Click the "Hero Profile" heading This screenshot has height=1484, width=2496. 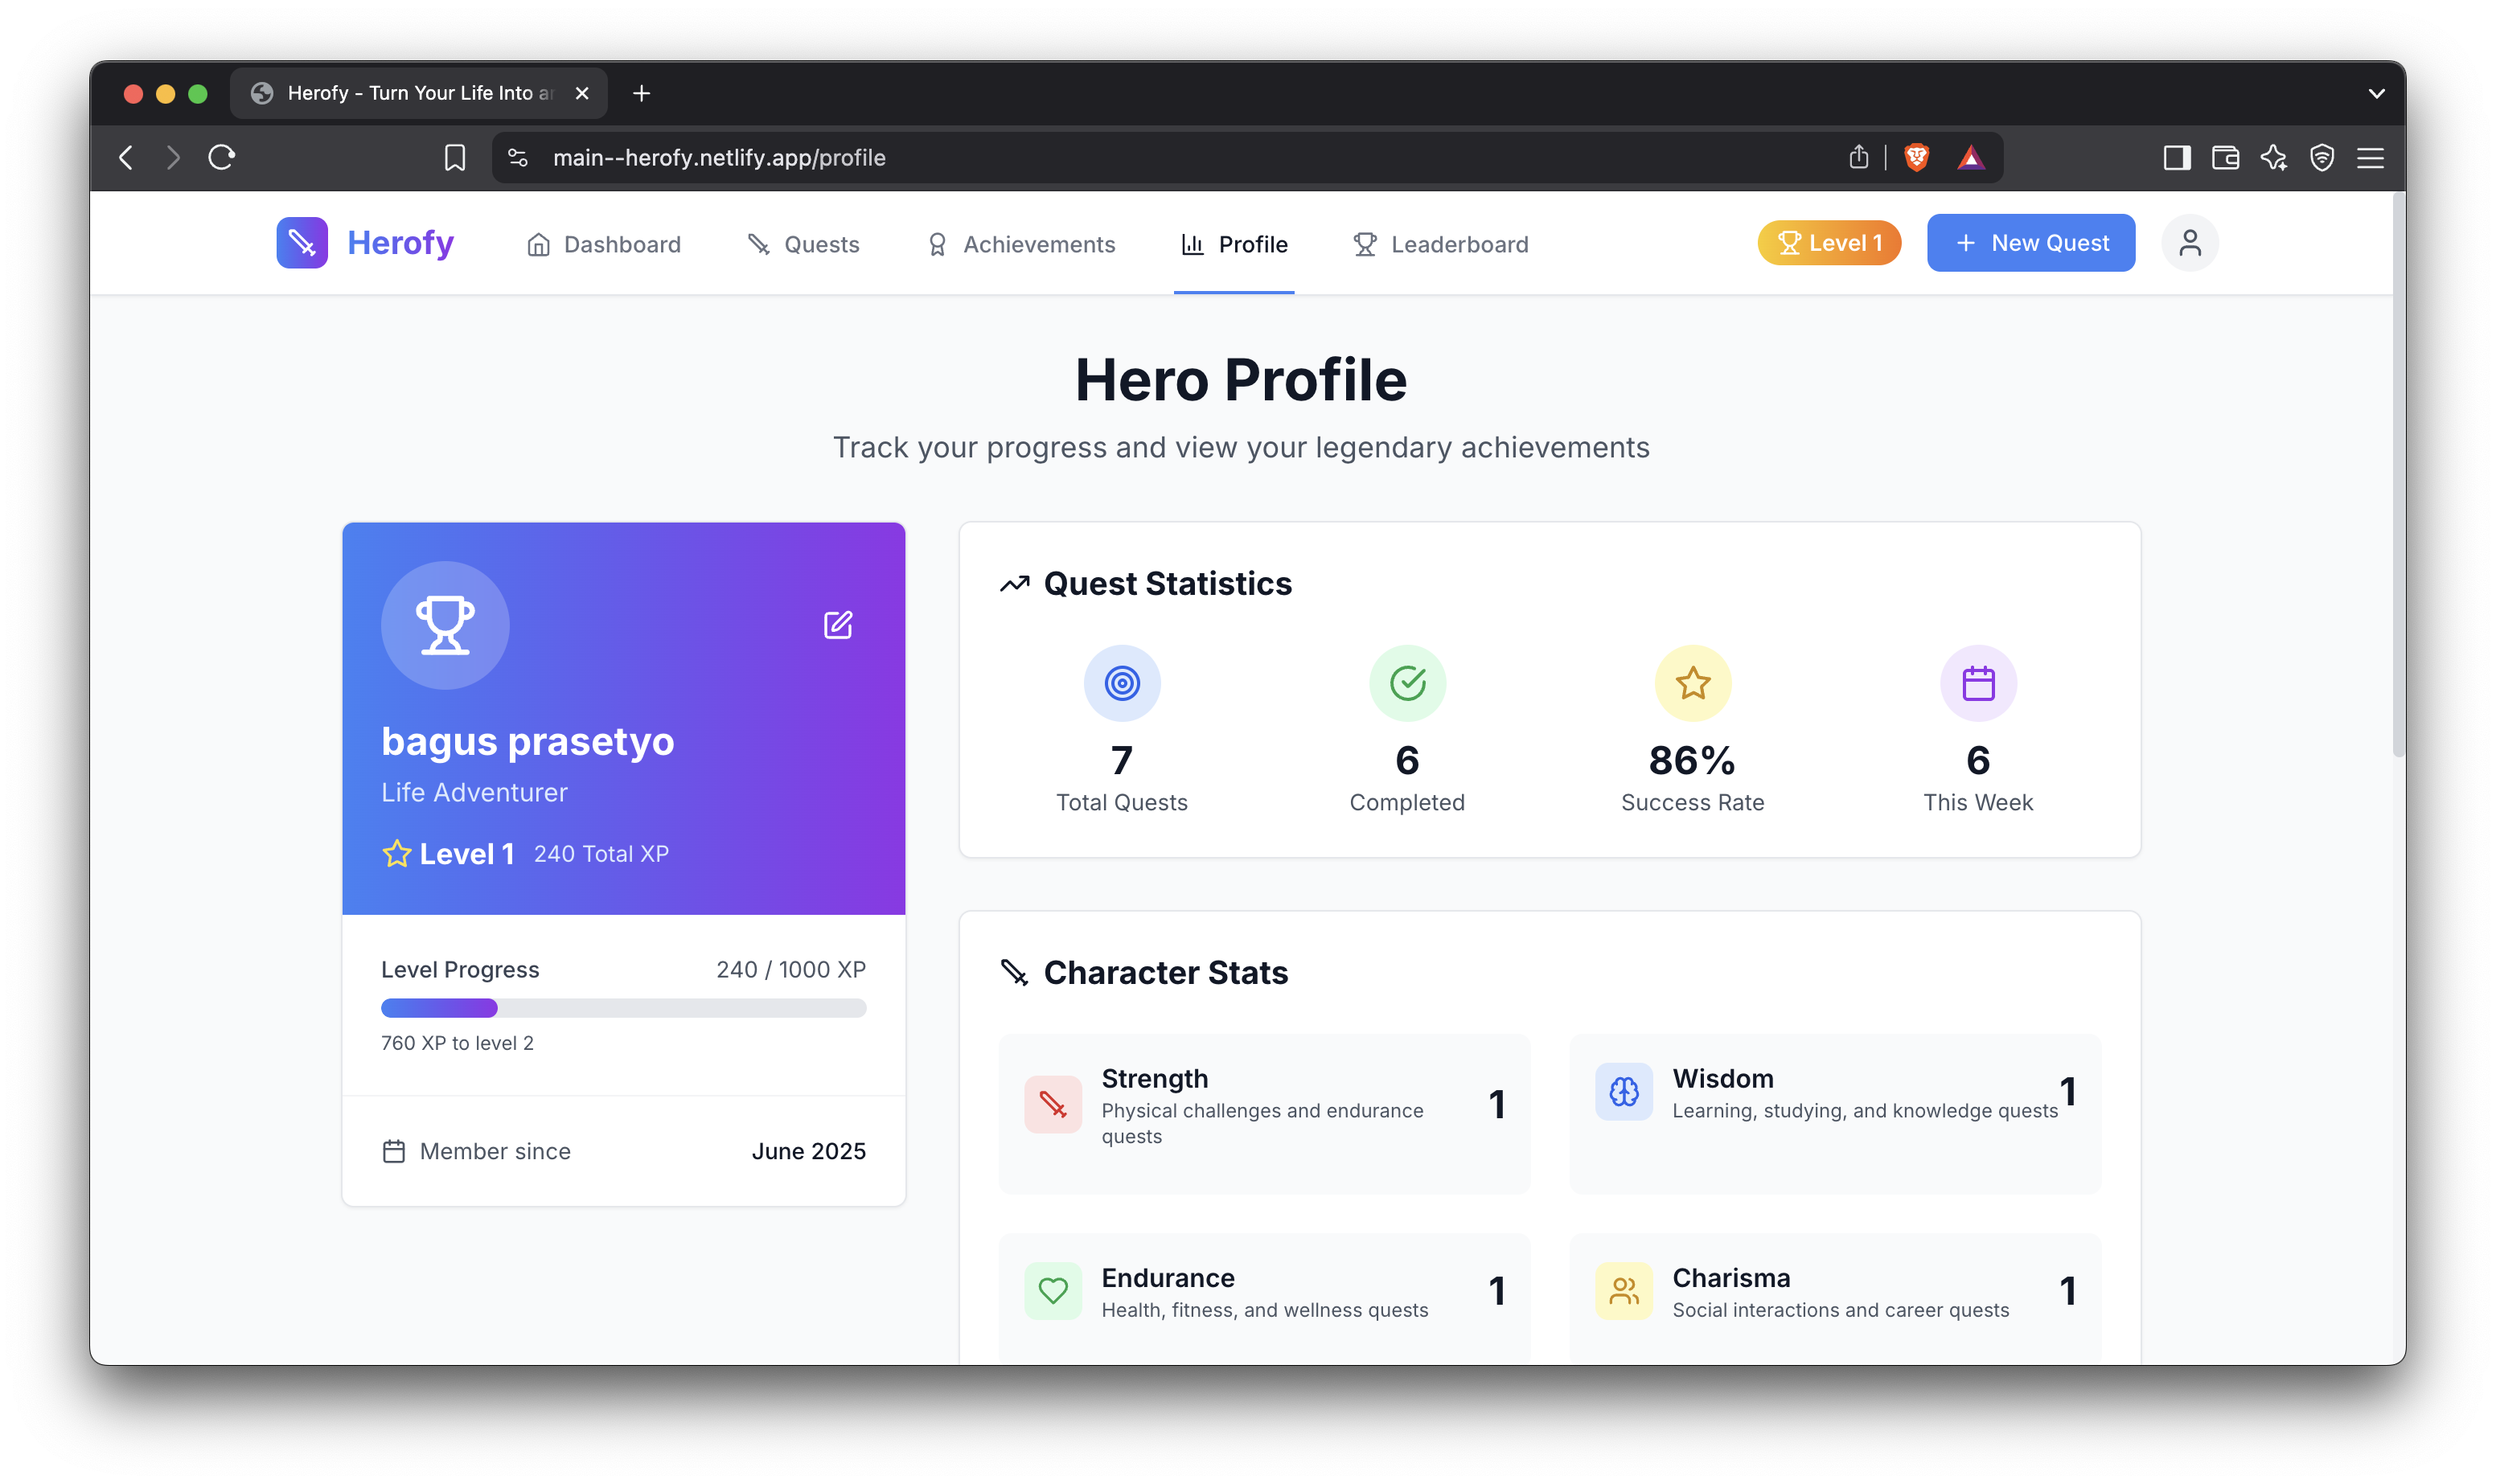pyautogui.click(x=1241, y=380)
